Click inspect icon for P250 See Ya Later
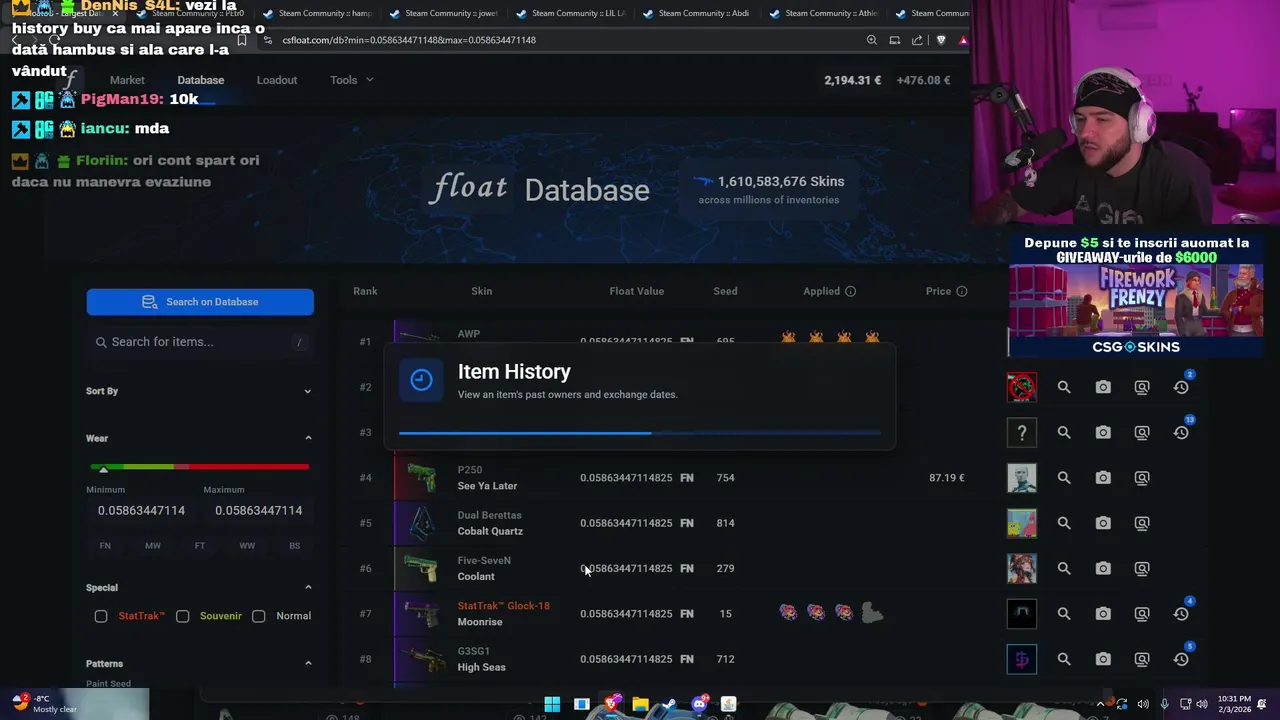Image resolution: width=1280 pixels, height=720 pixels. click(1142, 478)
